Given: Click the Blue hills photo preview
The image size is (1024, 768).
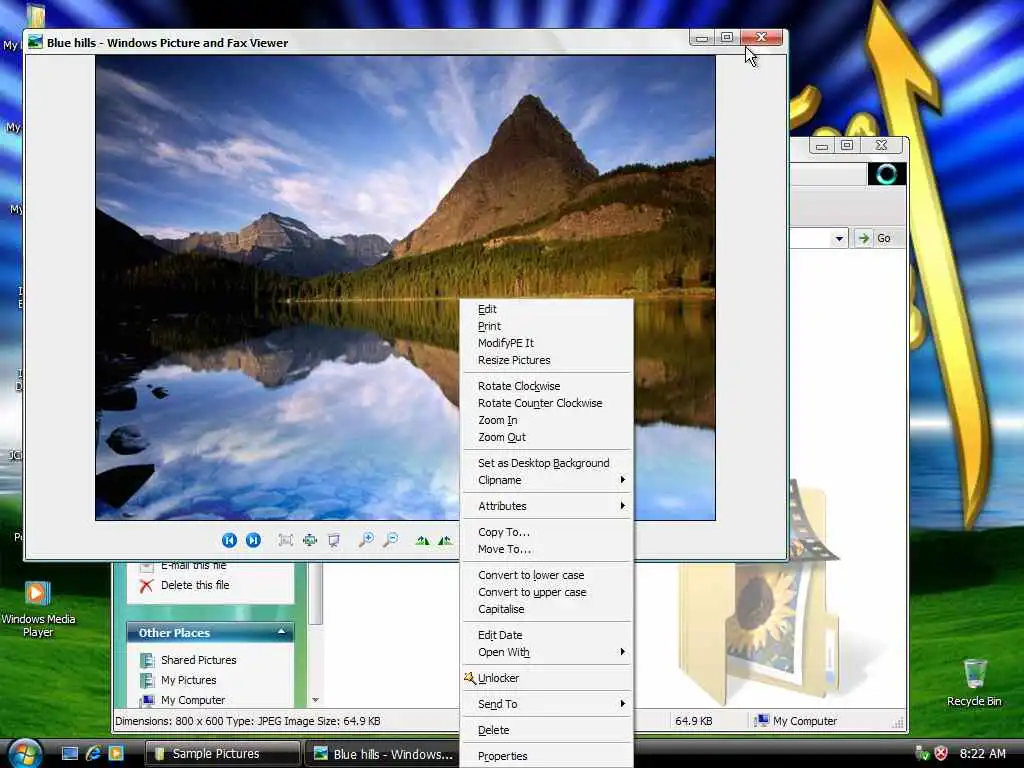Looking at the screenshot, I should [x=405, y=287].
